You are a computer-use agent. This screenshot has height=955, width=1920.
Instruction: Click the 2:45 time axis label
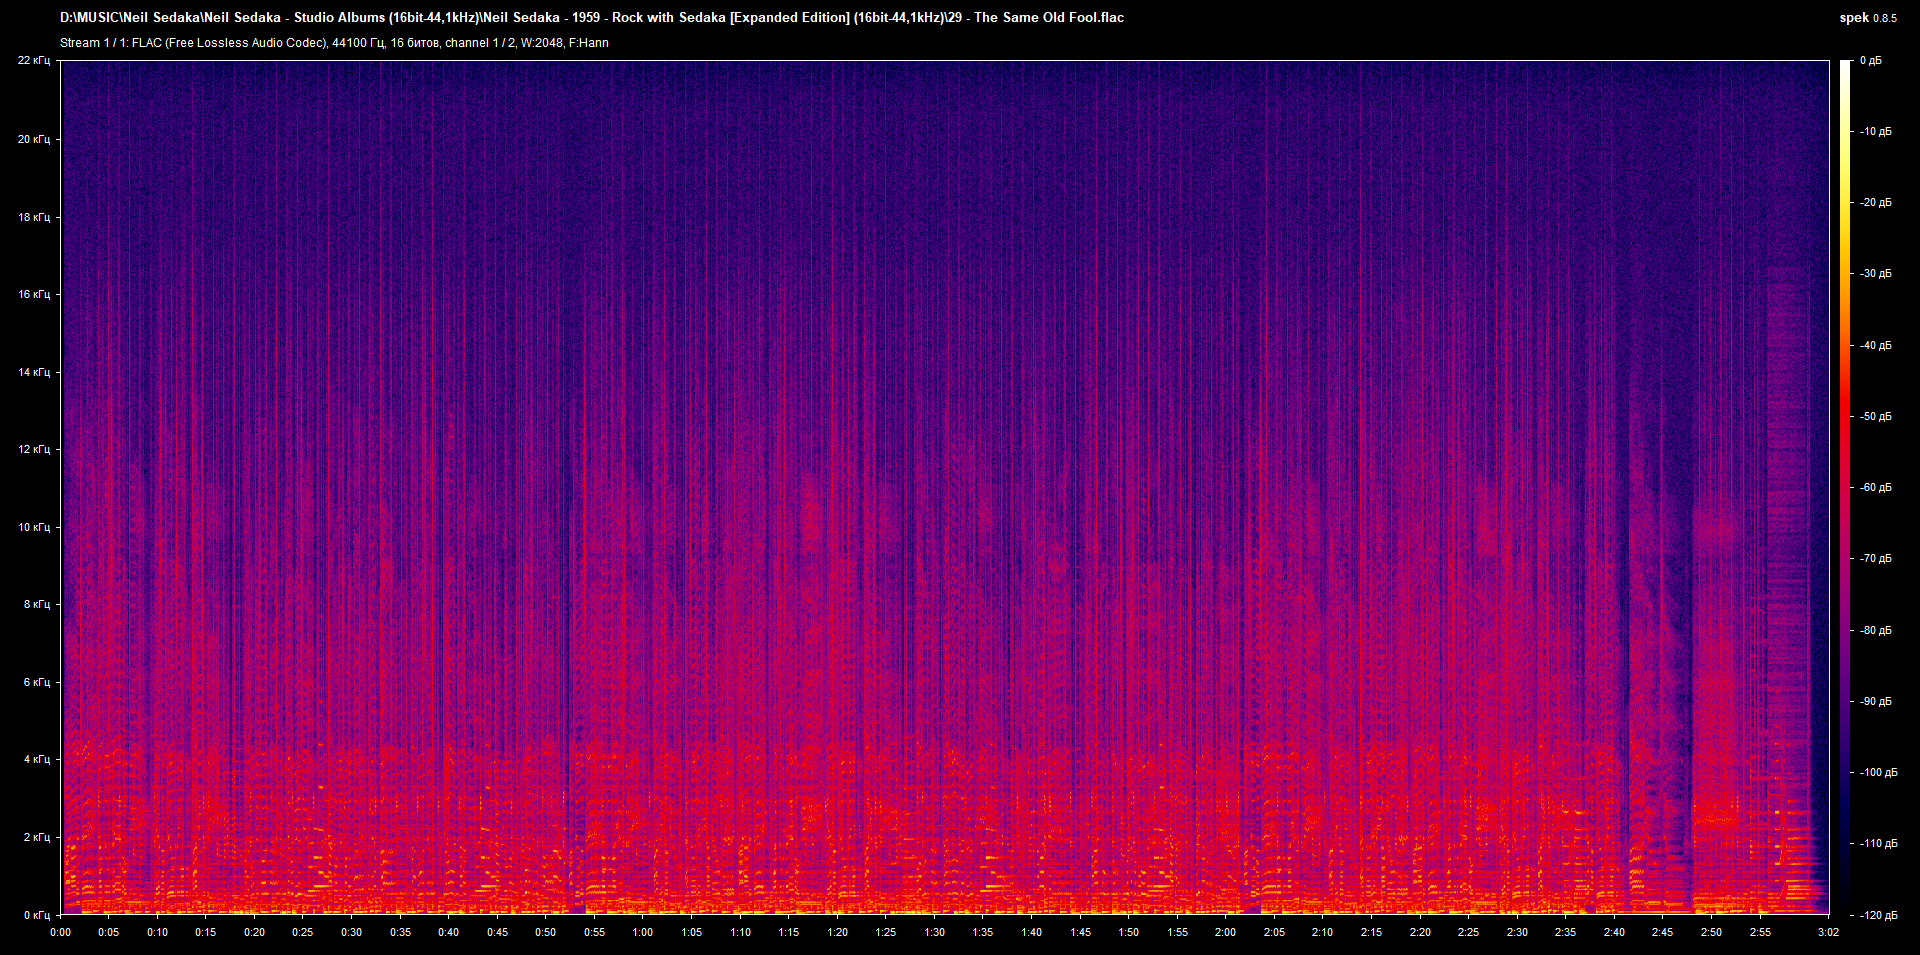[x=1662, y=932]
